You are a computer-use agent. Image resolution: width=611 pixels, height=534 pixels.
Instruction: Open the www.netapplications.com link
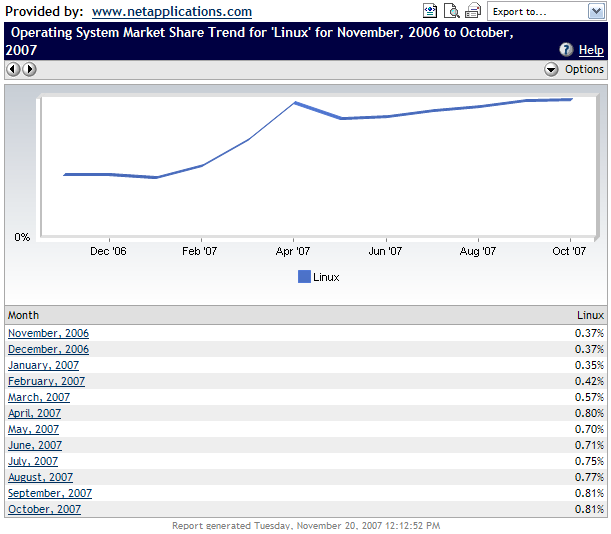[x=172, y=12]
